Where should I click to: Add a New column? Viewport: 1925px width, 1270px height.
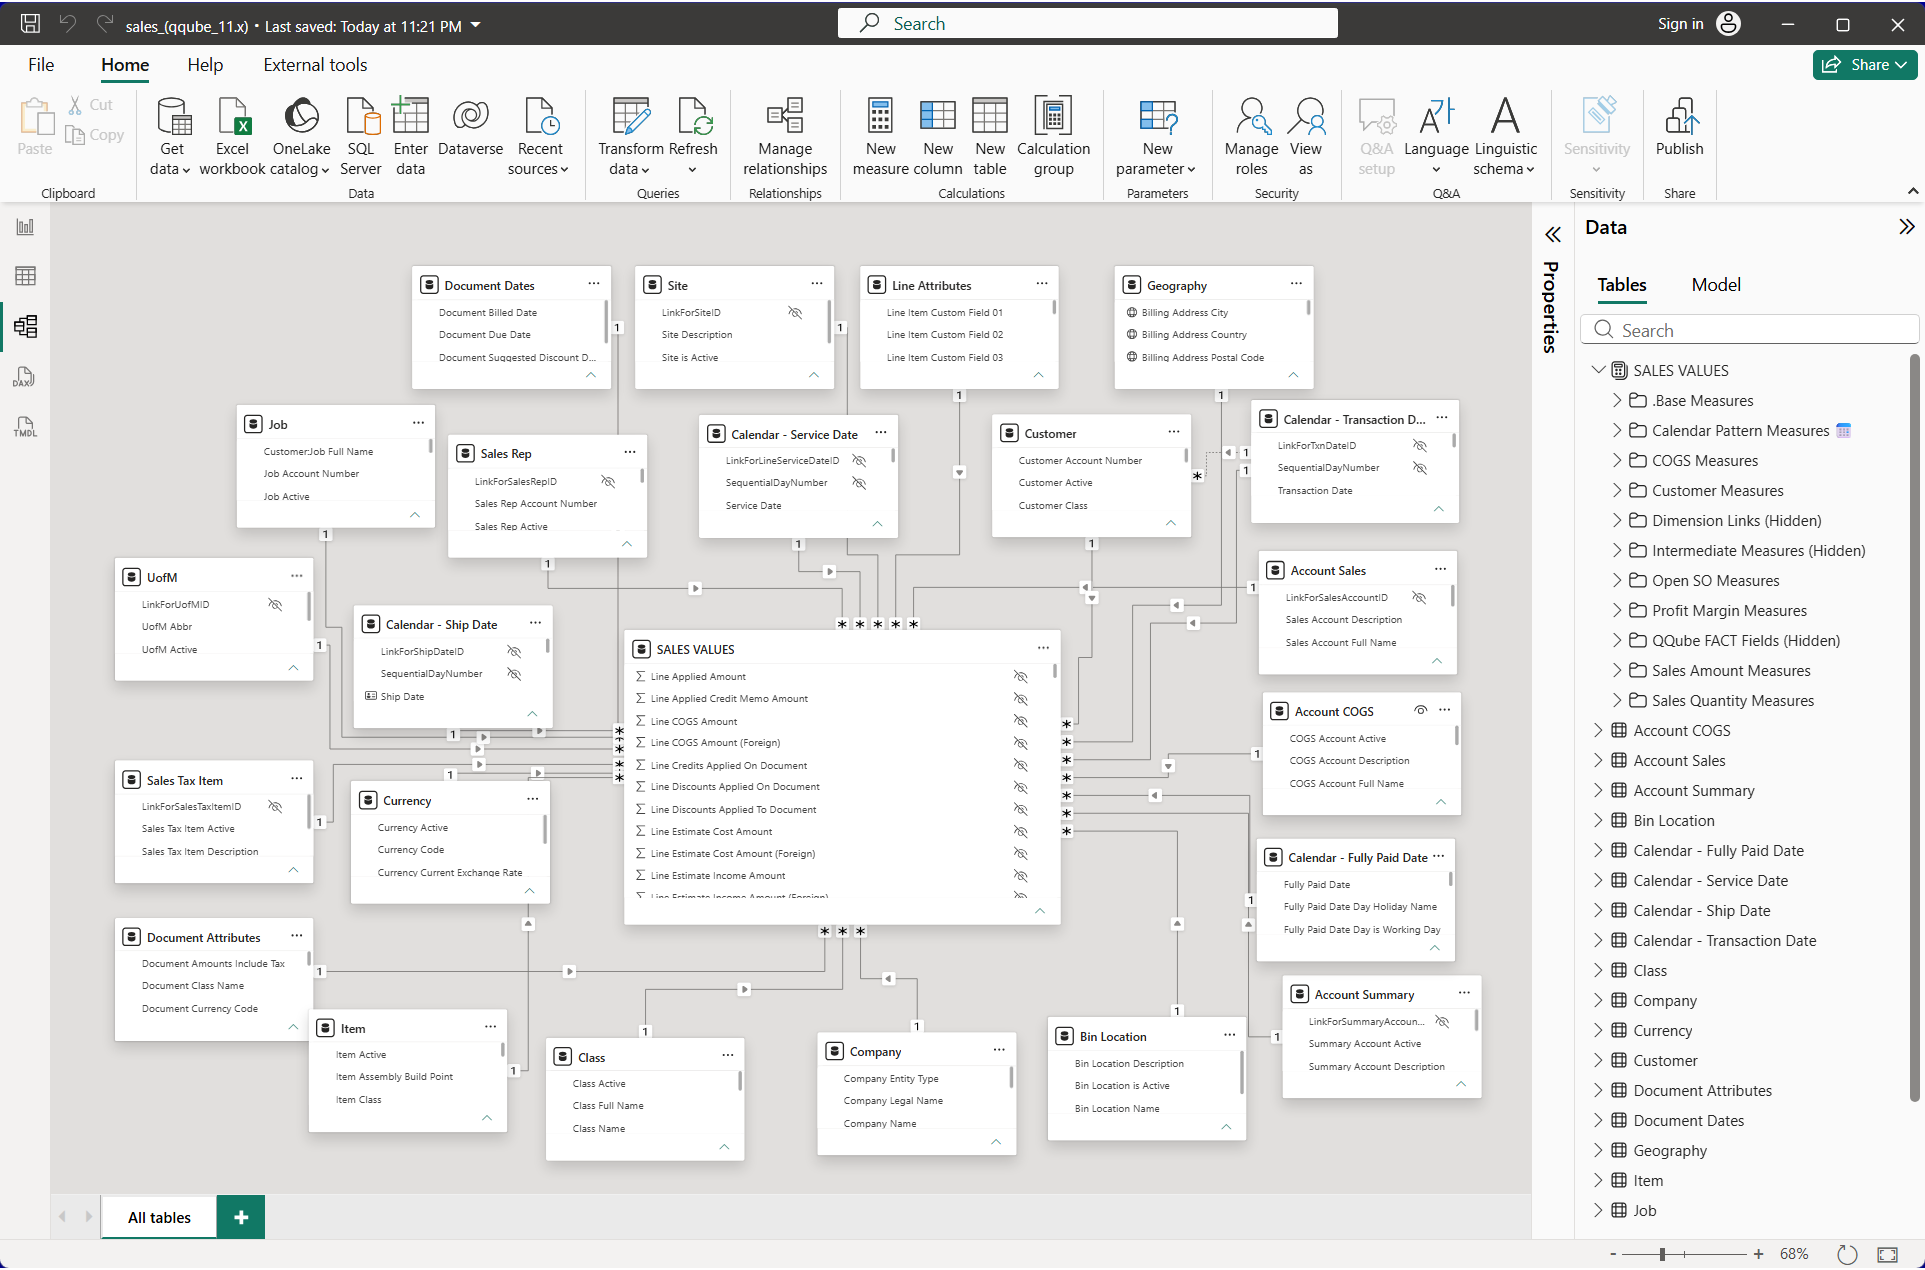pos(938,137)
